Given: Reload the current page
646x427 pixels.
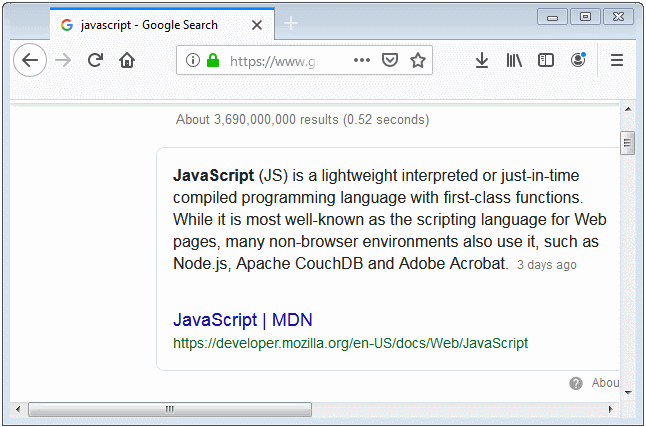Looking at the screenshot, I should point(95,60).
